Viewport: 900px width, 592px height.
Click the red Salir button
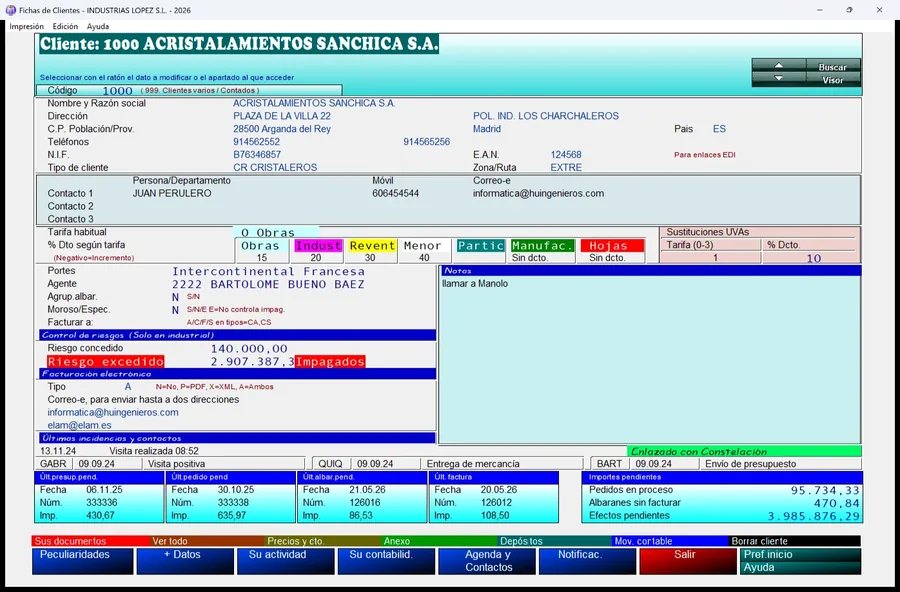pyautogui.click(x=688, y=561)
